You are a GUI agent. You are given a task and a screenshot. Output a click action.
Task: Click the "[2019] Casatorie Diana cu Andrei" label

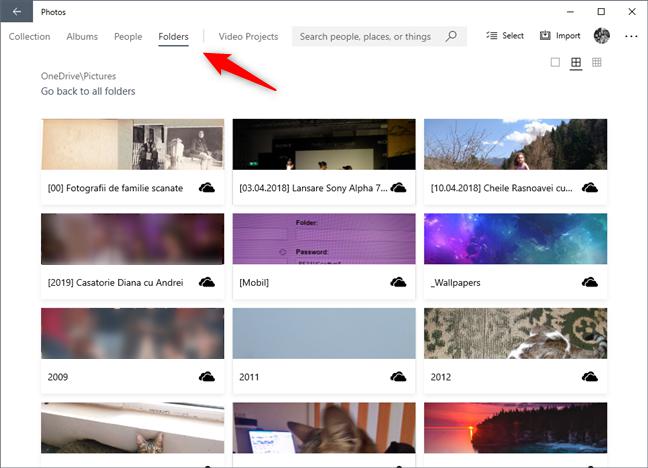click(x=115, y=283)
